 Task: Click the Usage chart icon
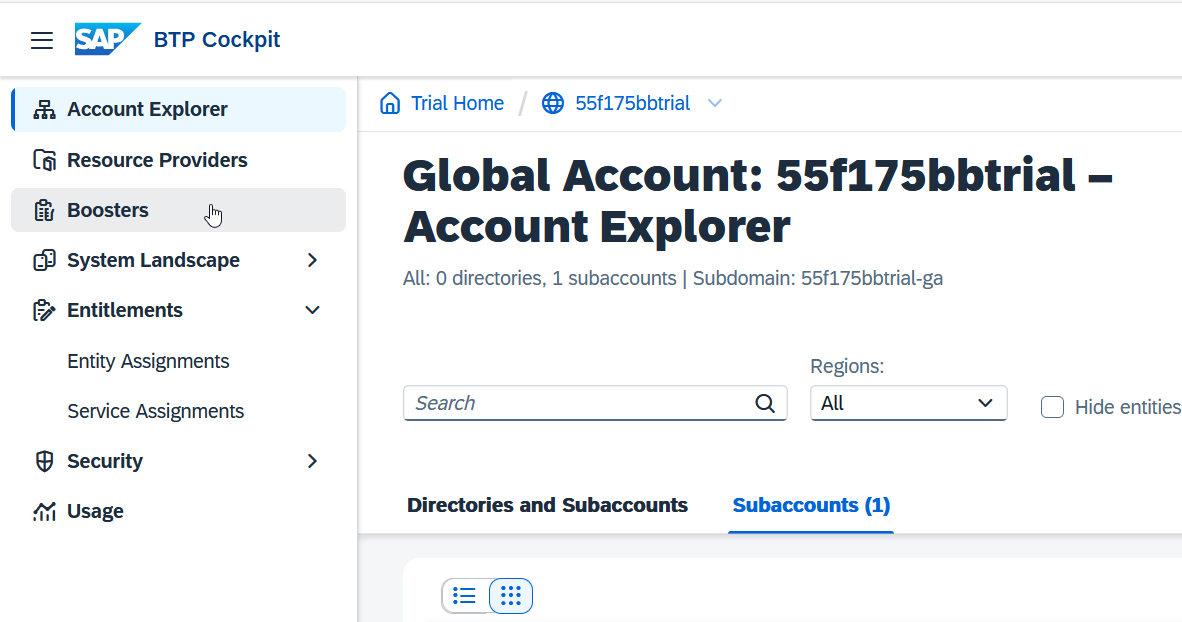click(44, 511)
